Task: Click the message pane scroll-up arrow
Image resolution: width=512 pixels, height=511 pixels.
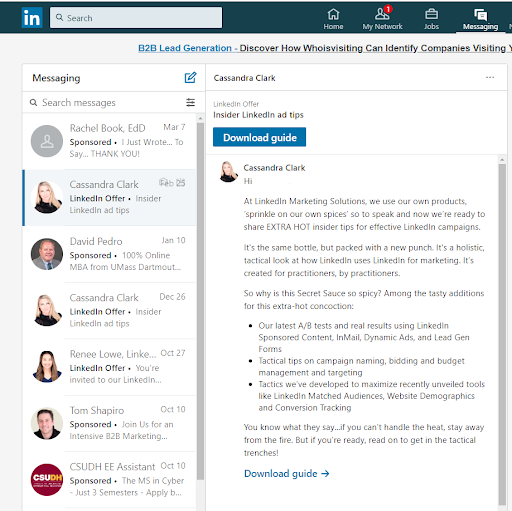Action: click(x=502, y=160)
